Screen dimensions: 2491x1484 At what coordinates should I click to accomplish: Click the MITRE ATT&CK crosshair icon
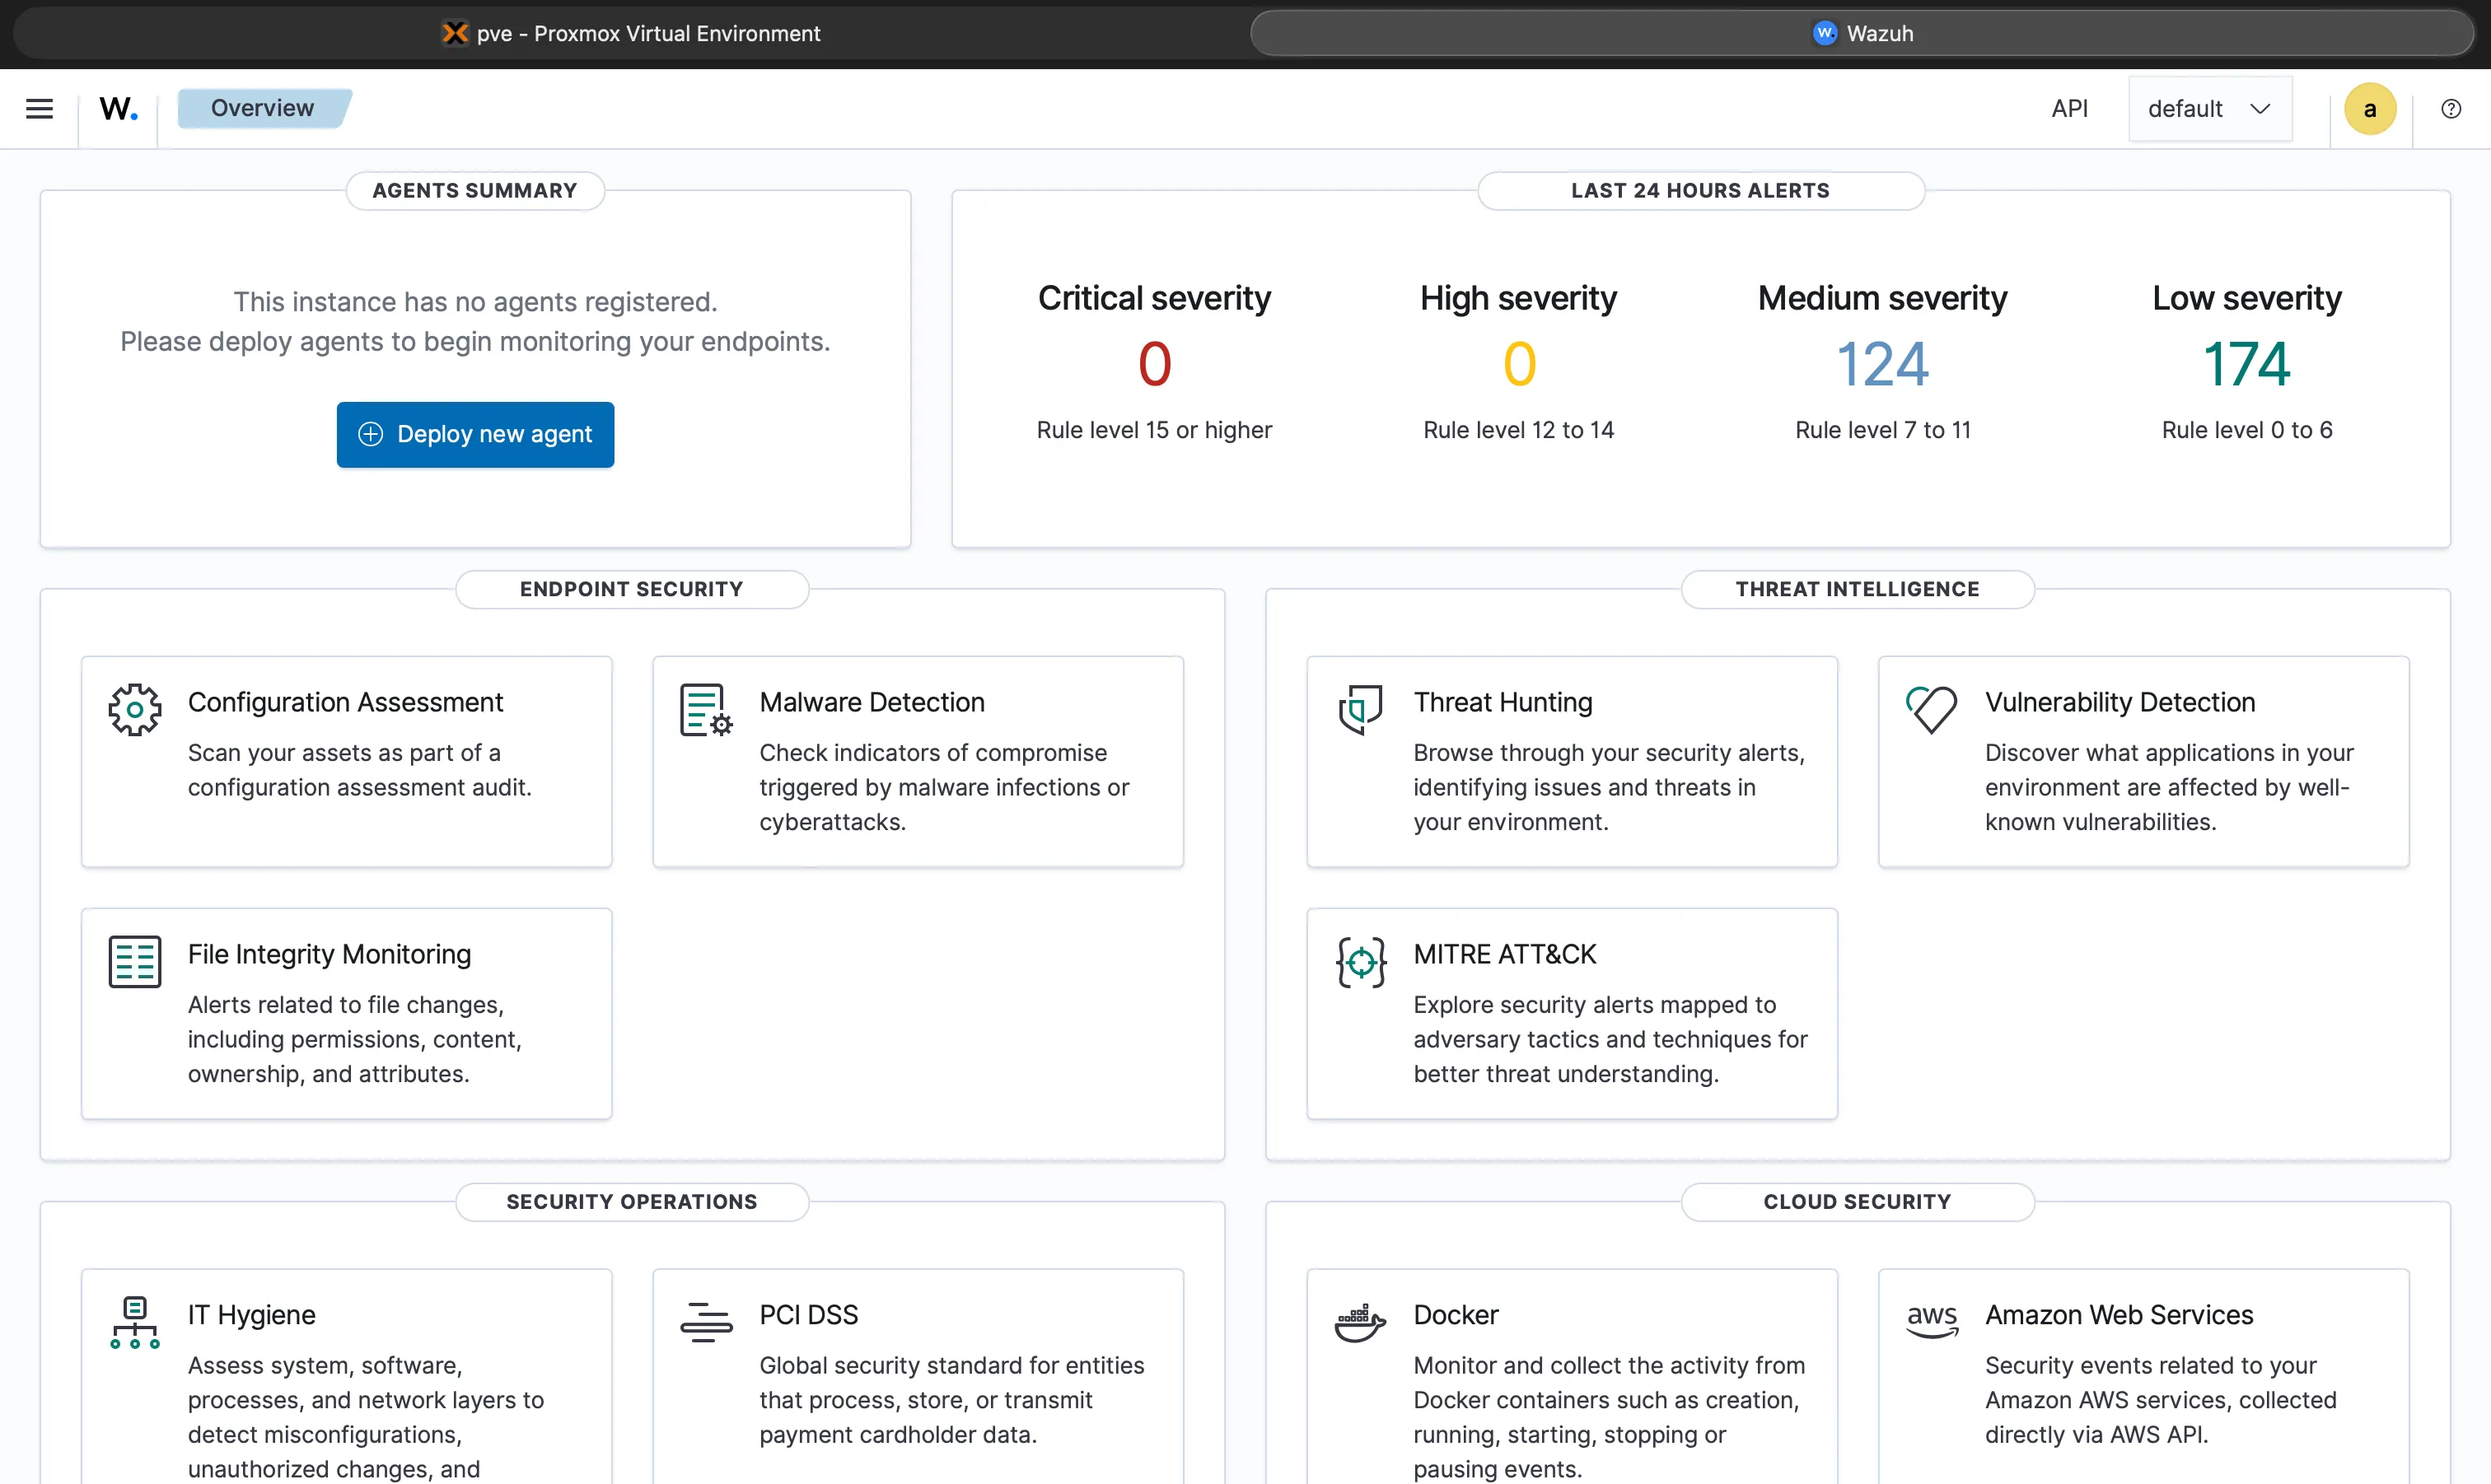(x=1360, y=962)
